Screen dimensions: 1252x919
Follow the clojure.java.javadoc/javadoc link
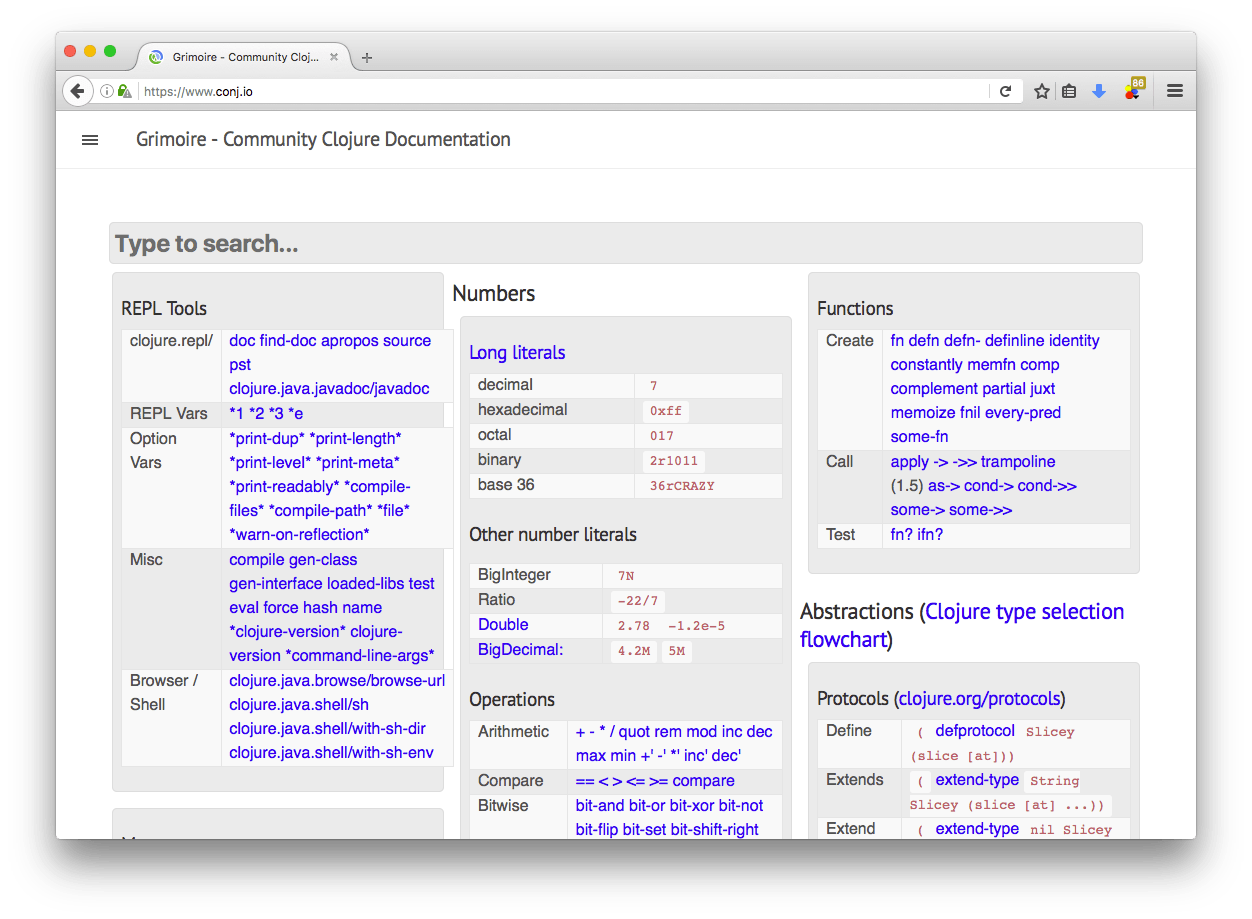(329, 389)
